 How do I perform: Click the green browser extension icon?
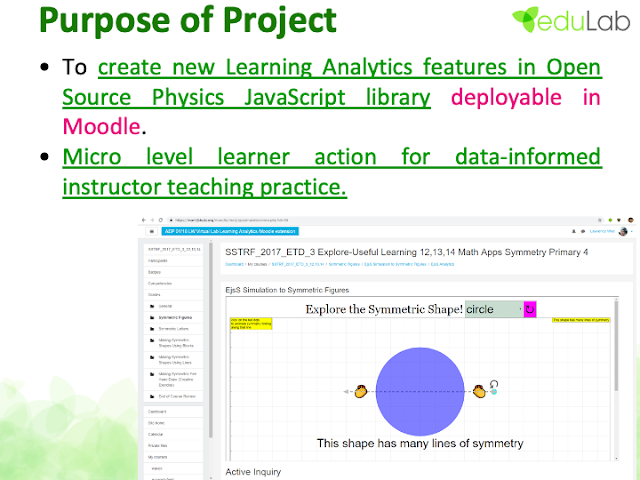(611, 220)
